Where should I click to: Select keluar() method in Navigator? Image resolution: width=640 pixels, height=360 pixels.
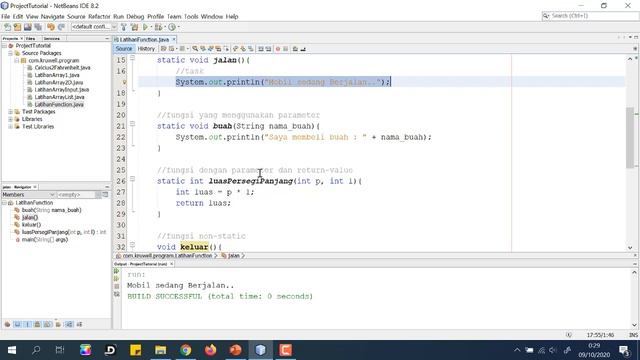[x=31, y=225]
